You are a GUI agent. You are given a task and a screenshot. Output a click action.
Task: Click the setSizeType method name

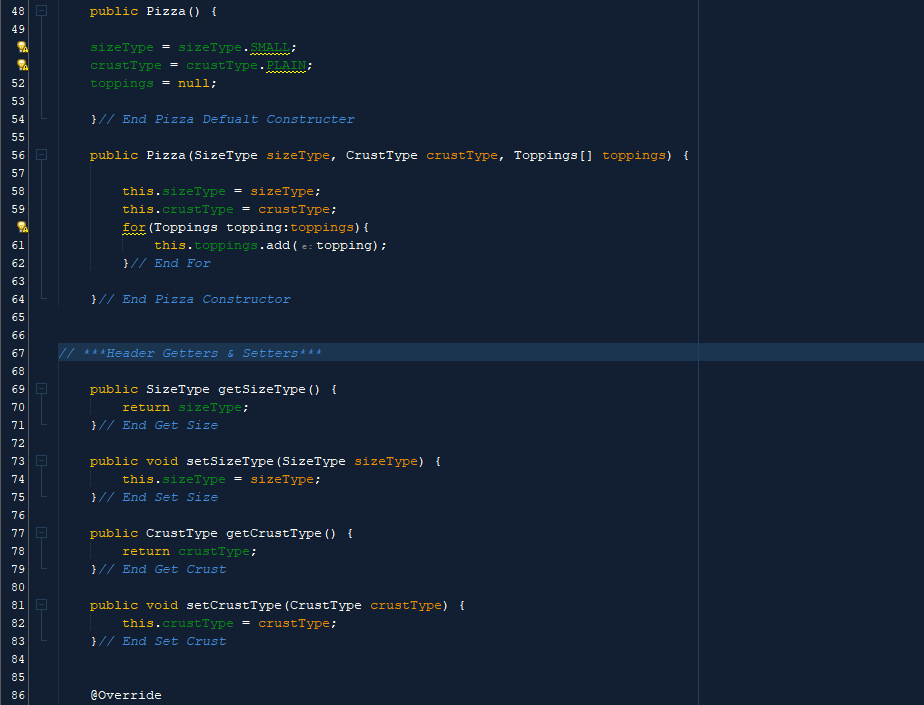click(230, 461)
